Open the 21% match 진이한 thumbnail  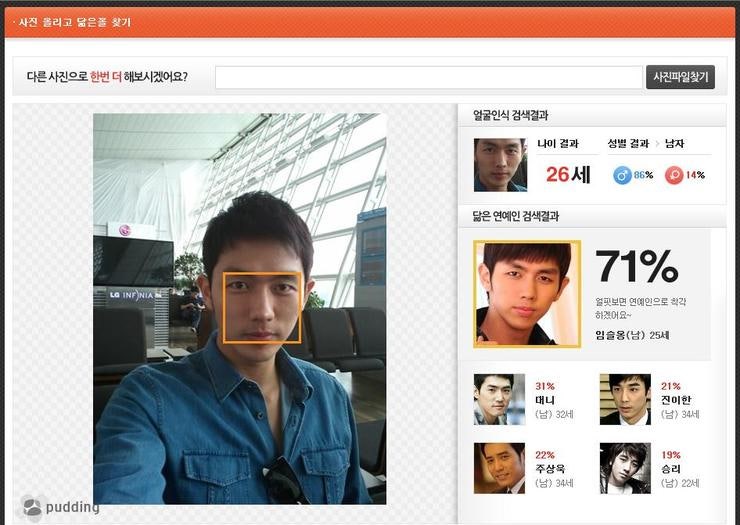[x=625, y=400]
